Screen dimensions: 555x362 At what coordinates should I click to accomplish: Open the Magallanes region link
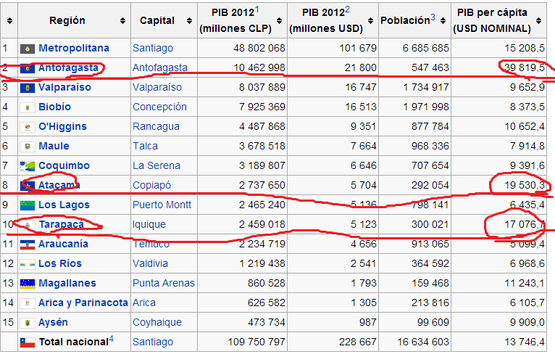click(x=67, y=283)
